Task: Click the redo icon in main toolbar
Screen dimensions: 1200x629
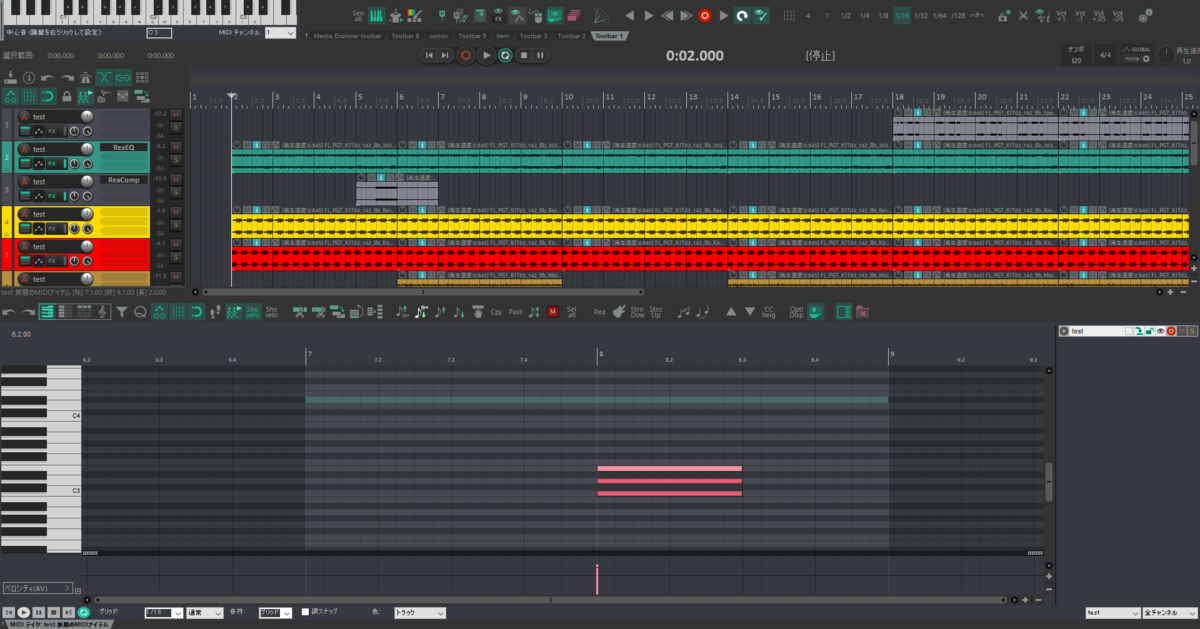Action: [x=67, y=78]
